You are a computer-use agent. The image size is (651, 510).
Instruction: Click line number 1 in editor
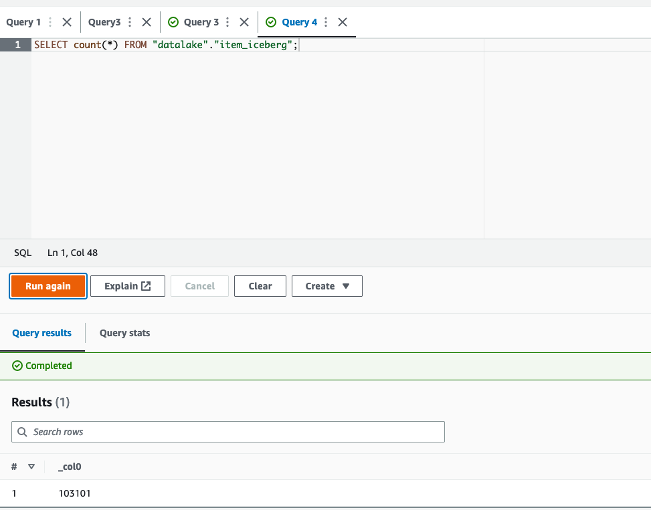coord(17,45)
